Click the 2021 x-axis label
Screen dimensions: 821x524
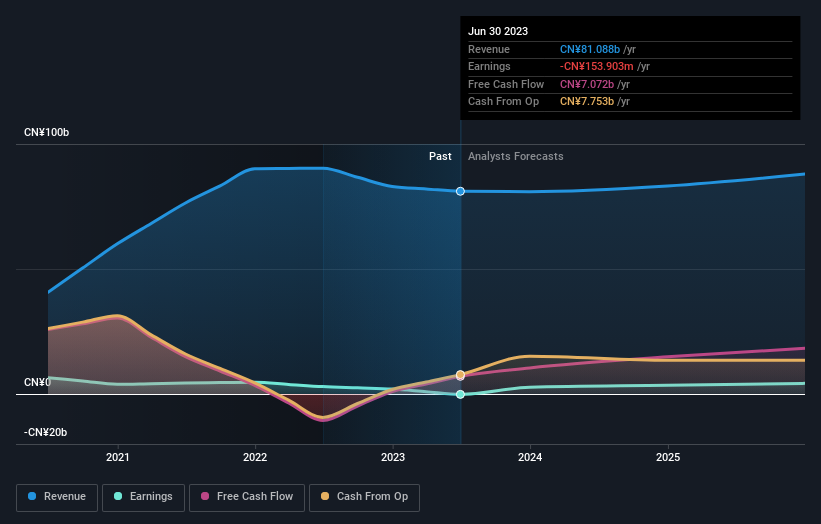(x=118, y=458)
